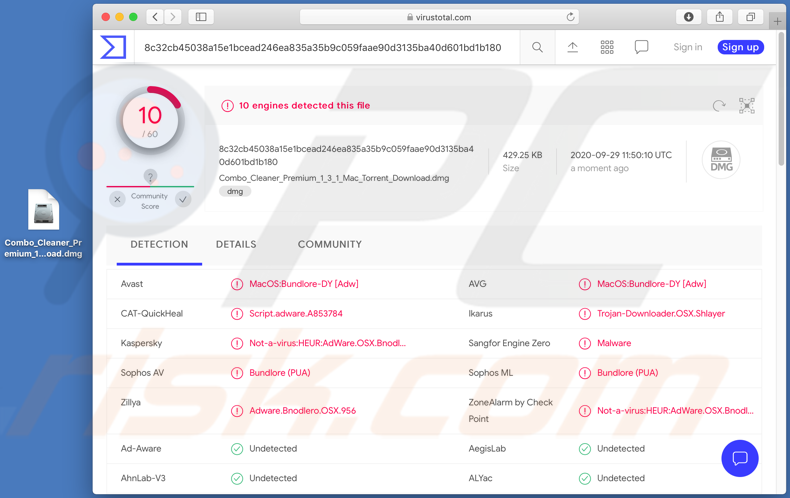Click the Avast detection alert icon
Image resolution: width=790 pixels, height=498 pixels.
tap(237, 284)
